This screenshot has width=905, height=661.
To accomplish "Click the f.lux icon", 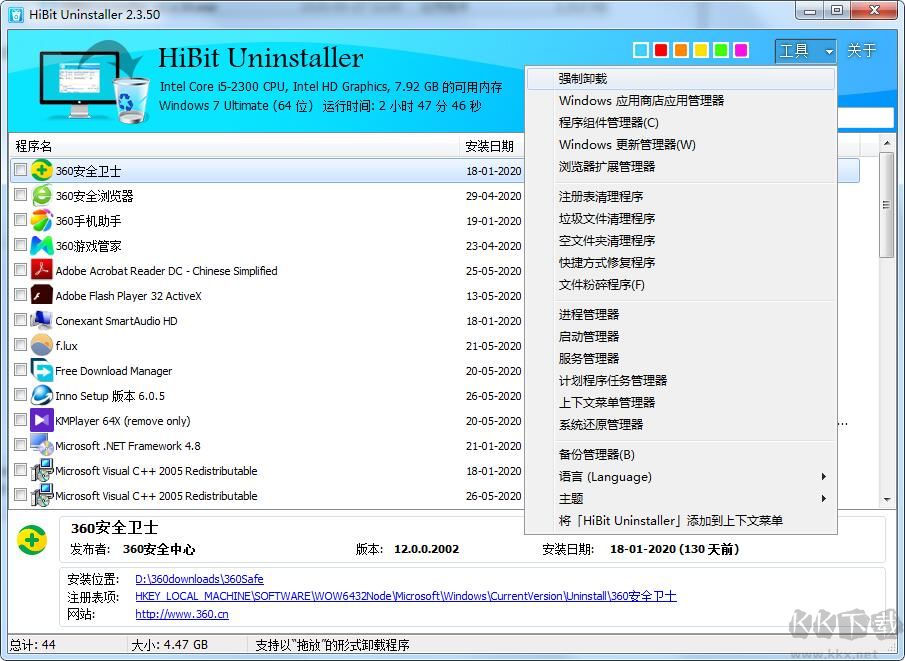I will click(42, 345).
